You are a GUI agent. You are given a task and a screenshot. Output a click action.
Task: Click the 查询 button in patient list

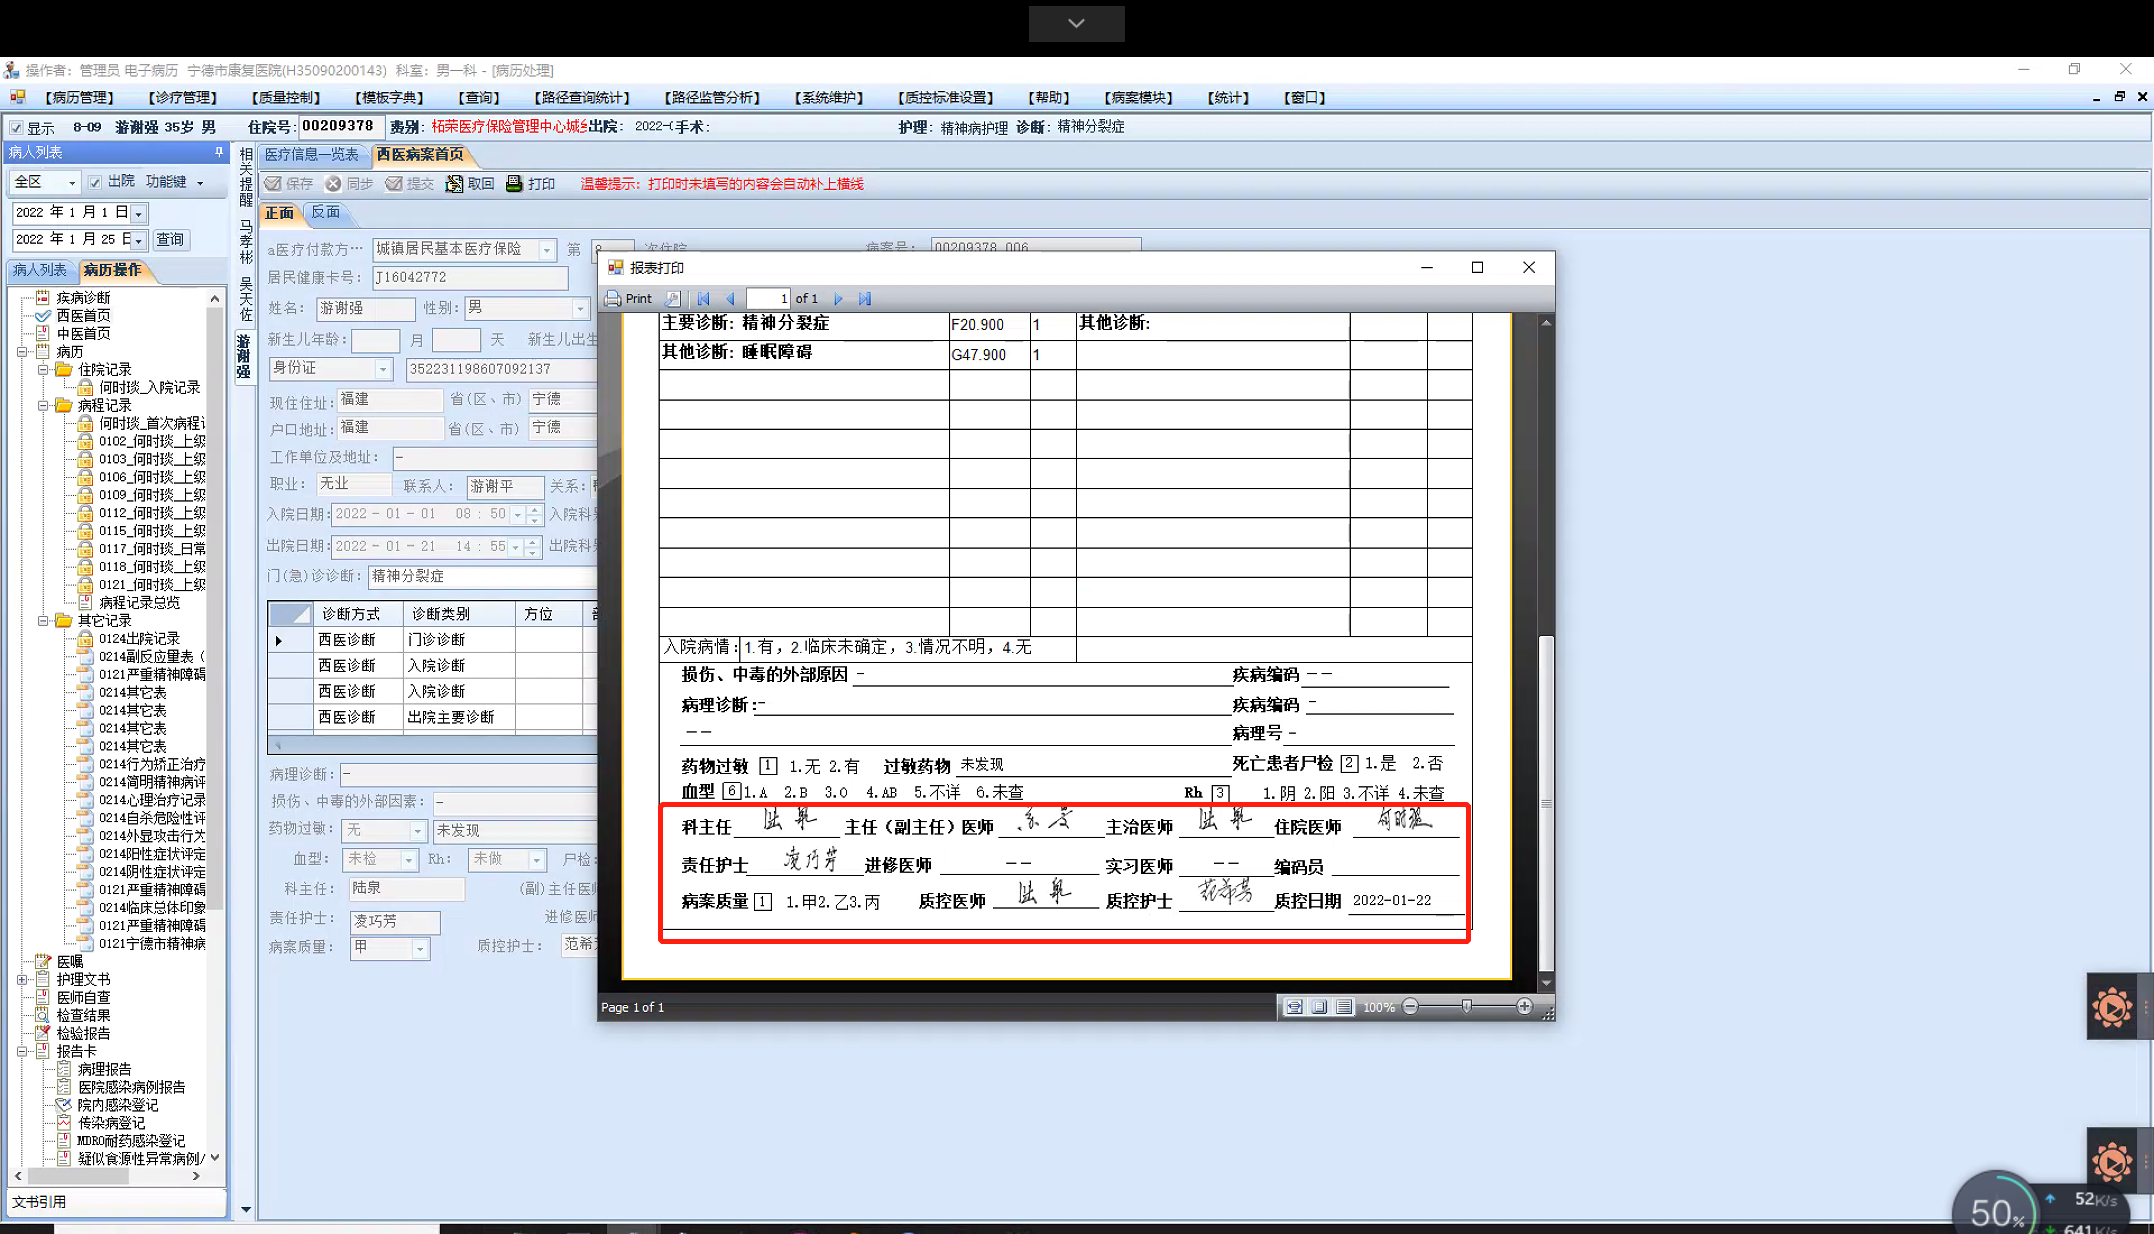170,239
